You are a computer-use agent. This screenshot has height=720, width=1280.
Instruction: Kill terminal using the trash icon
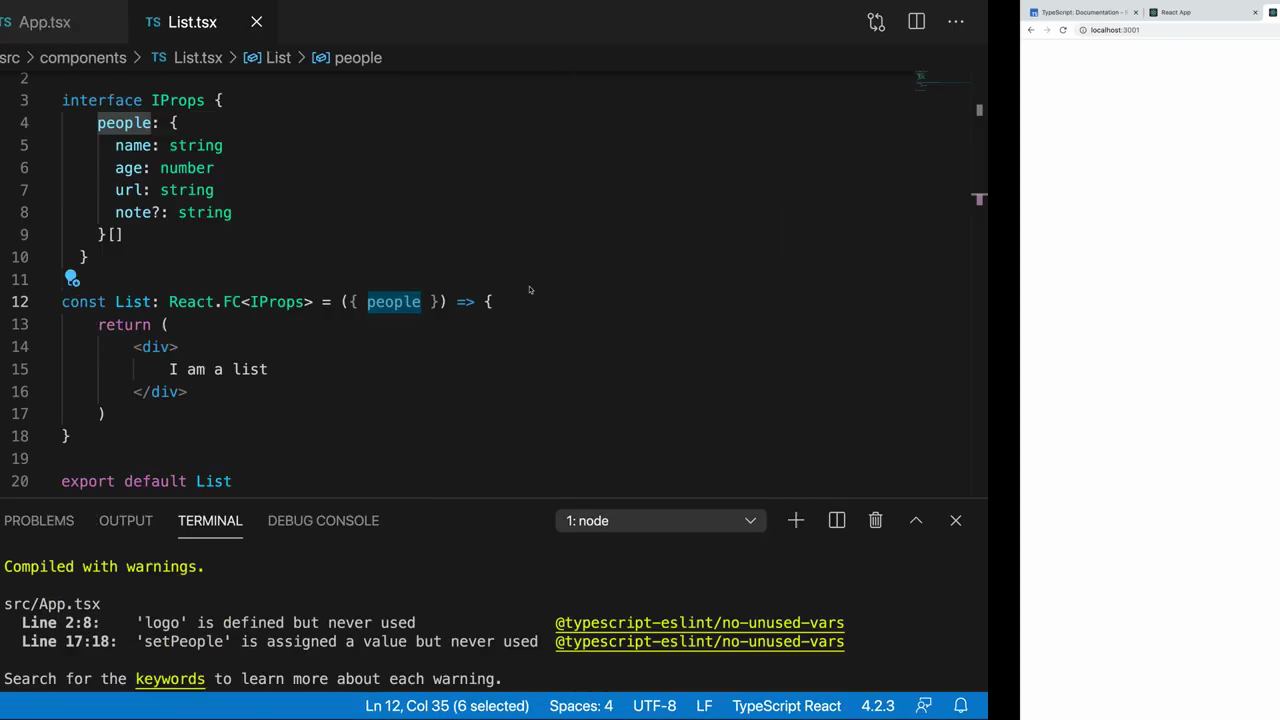(876, 520)
